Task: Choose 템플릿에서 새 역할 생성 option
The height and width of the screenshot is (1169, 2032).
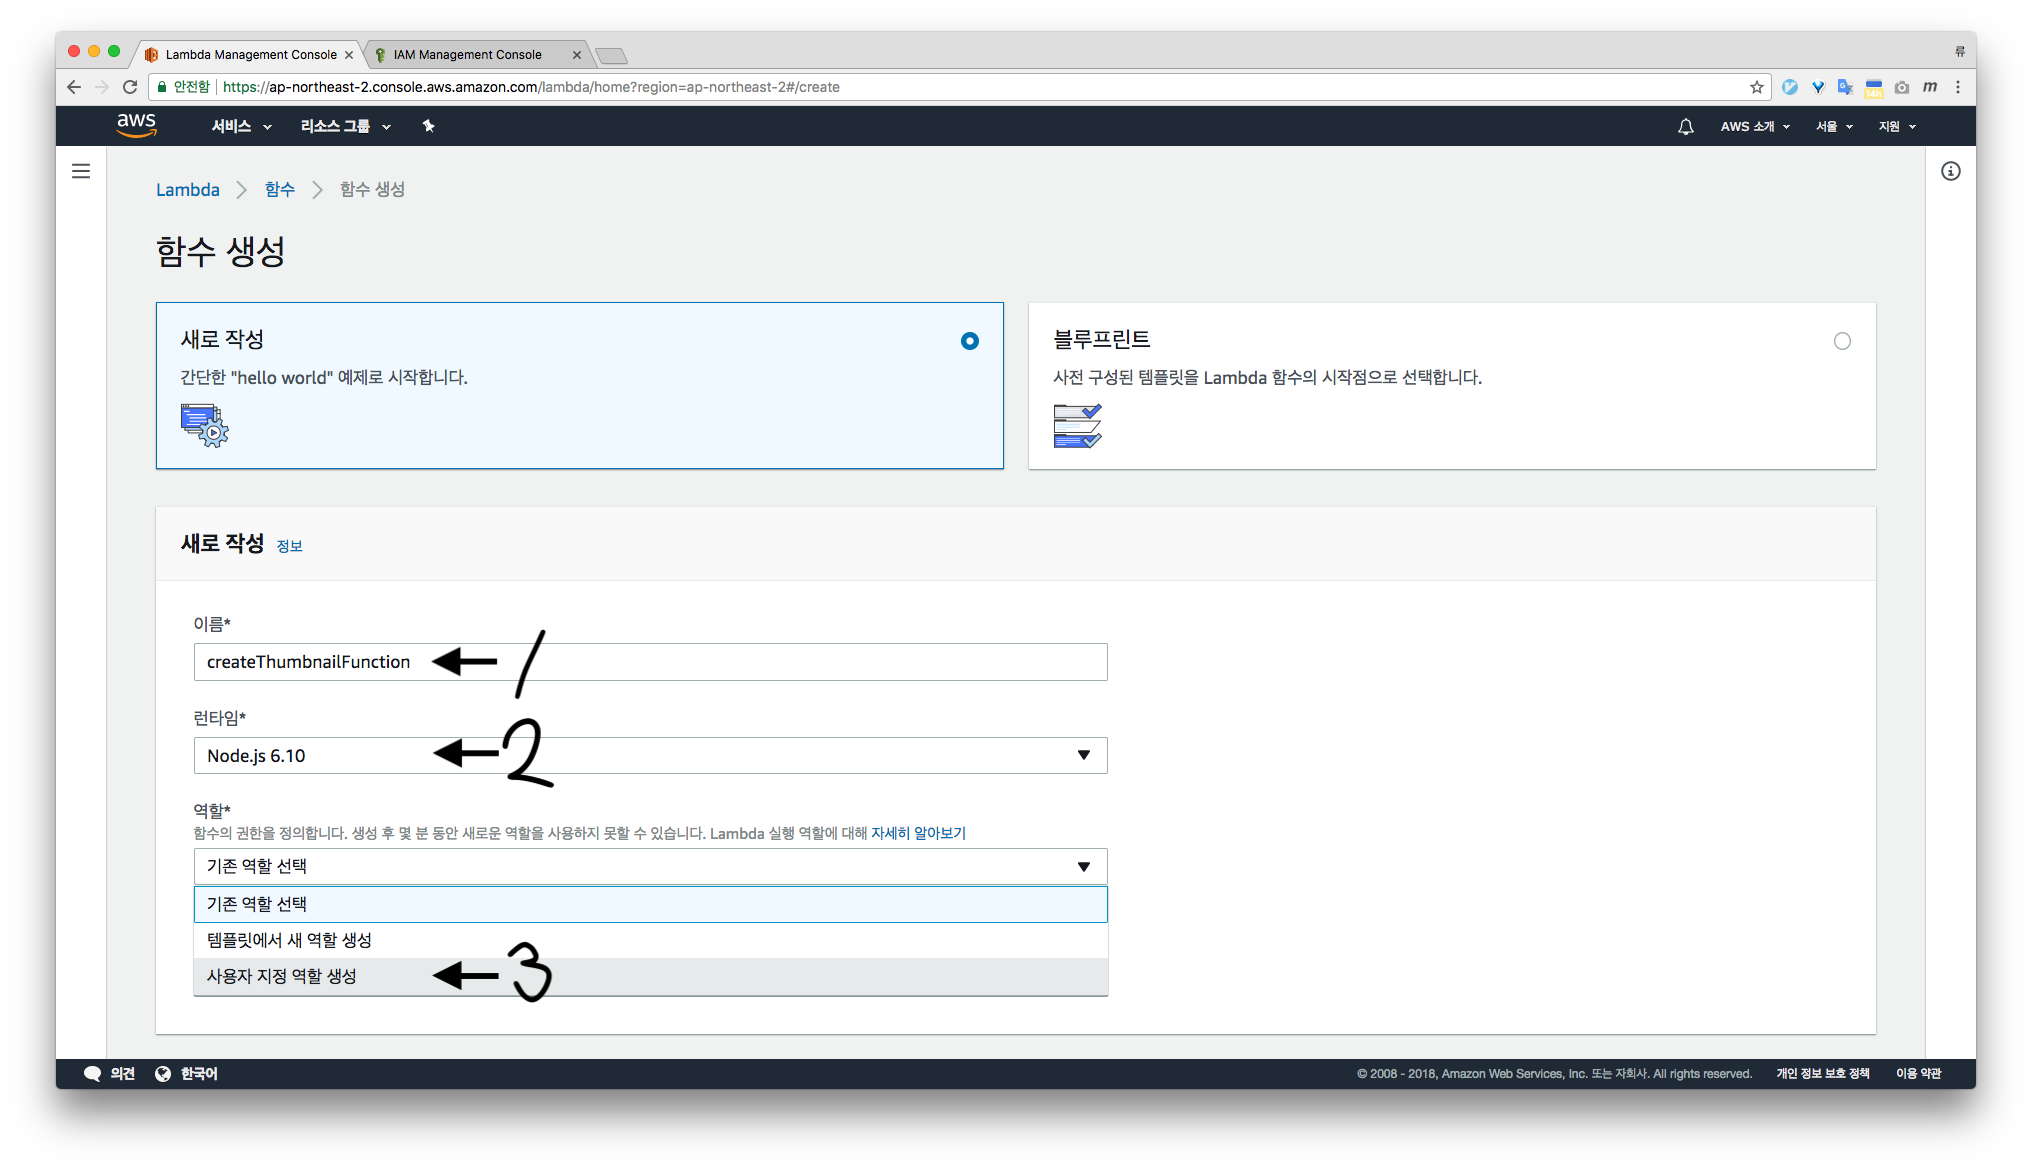Action: [x=289, y=940]
